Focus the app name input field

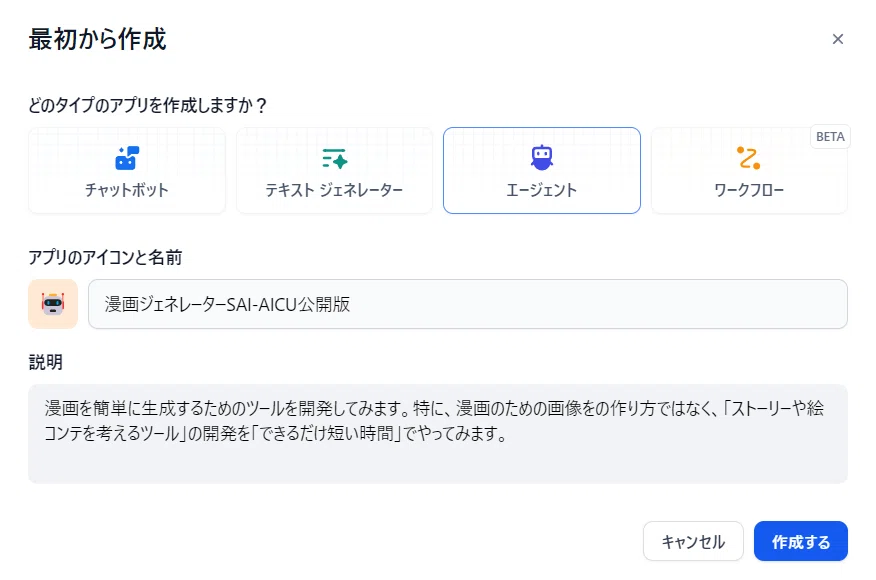coord(467,304)
